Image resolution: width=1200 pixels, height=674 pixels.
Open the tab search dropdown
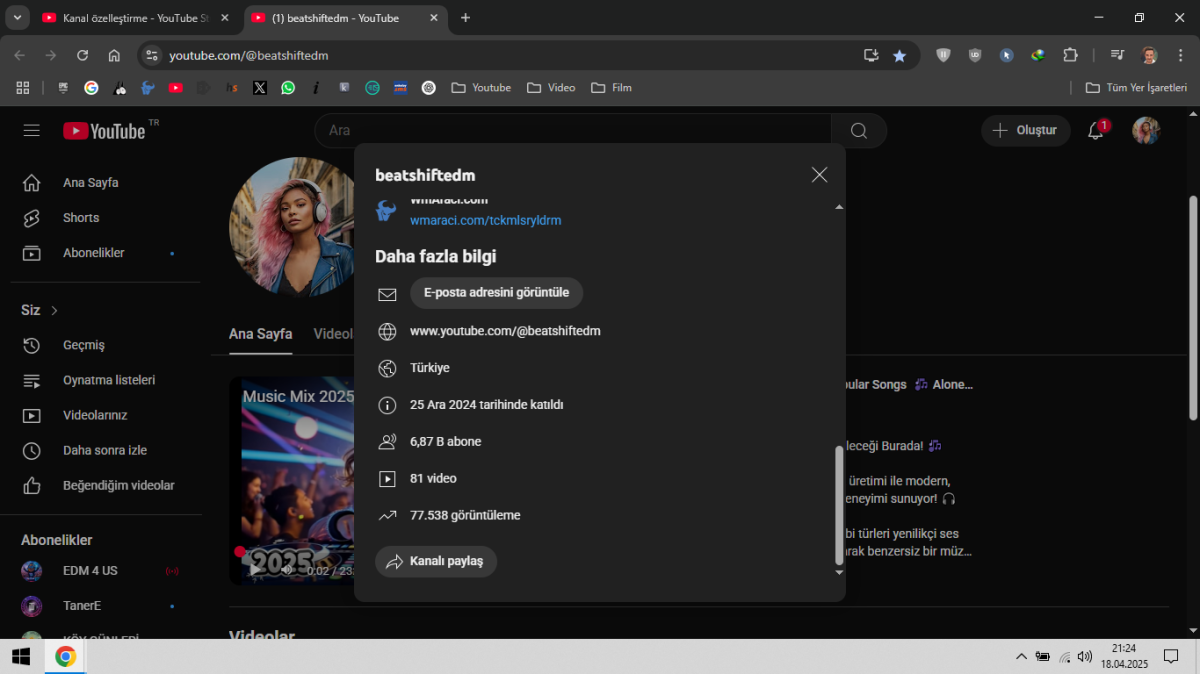point(17,18)
